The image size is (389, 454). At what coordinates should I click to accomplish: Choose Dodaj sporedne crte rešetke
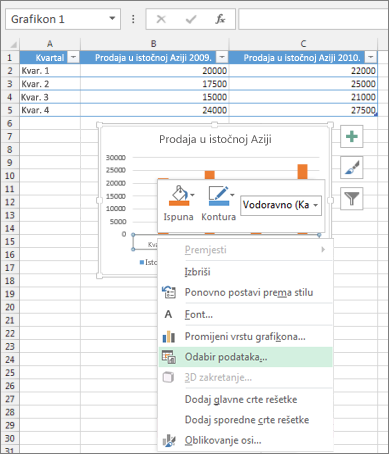coord(247,420)
